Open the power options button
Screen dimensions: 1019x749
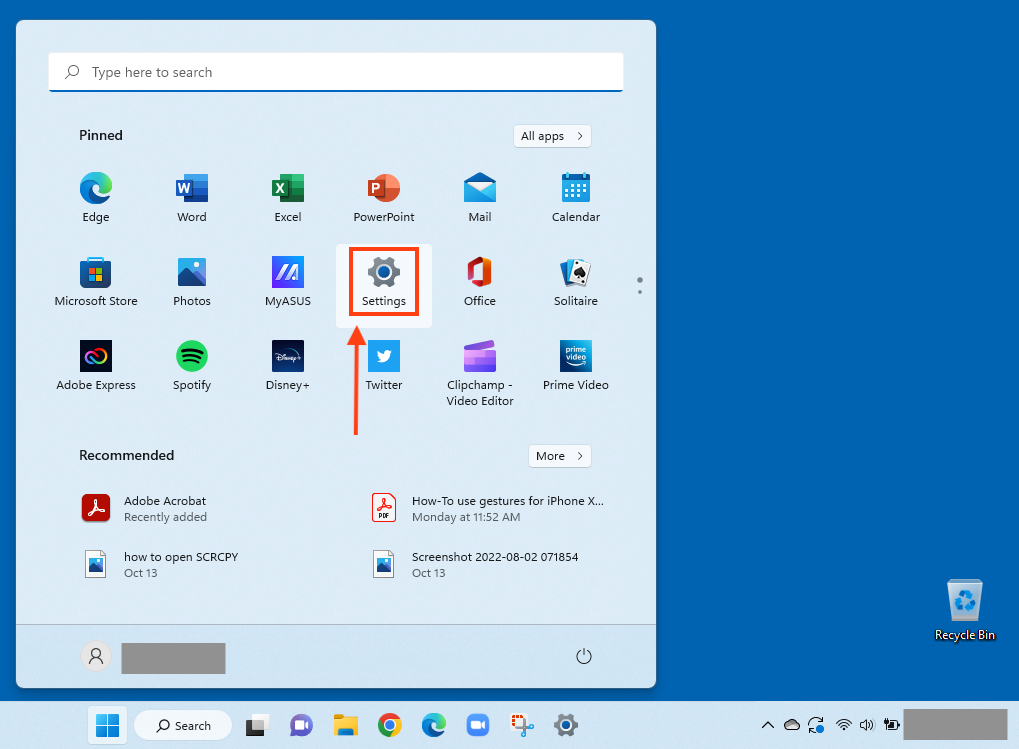[583, 656]
